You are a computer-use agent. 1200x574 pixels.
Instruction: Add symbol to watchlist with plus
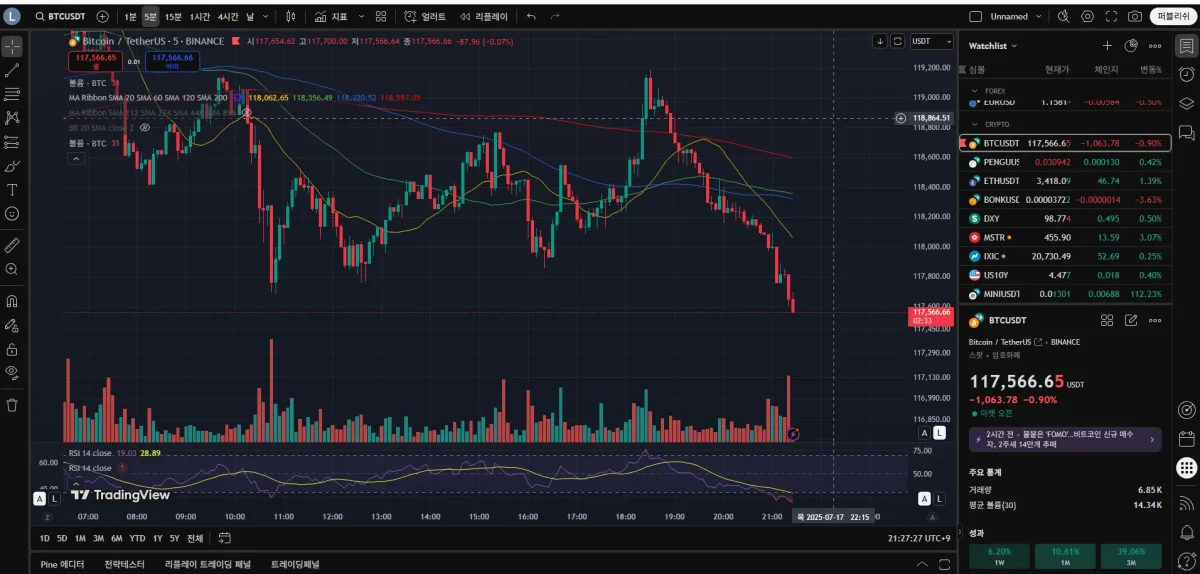coord(1107,46)
